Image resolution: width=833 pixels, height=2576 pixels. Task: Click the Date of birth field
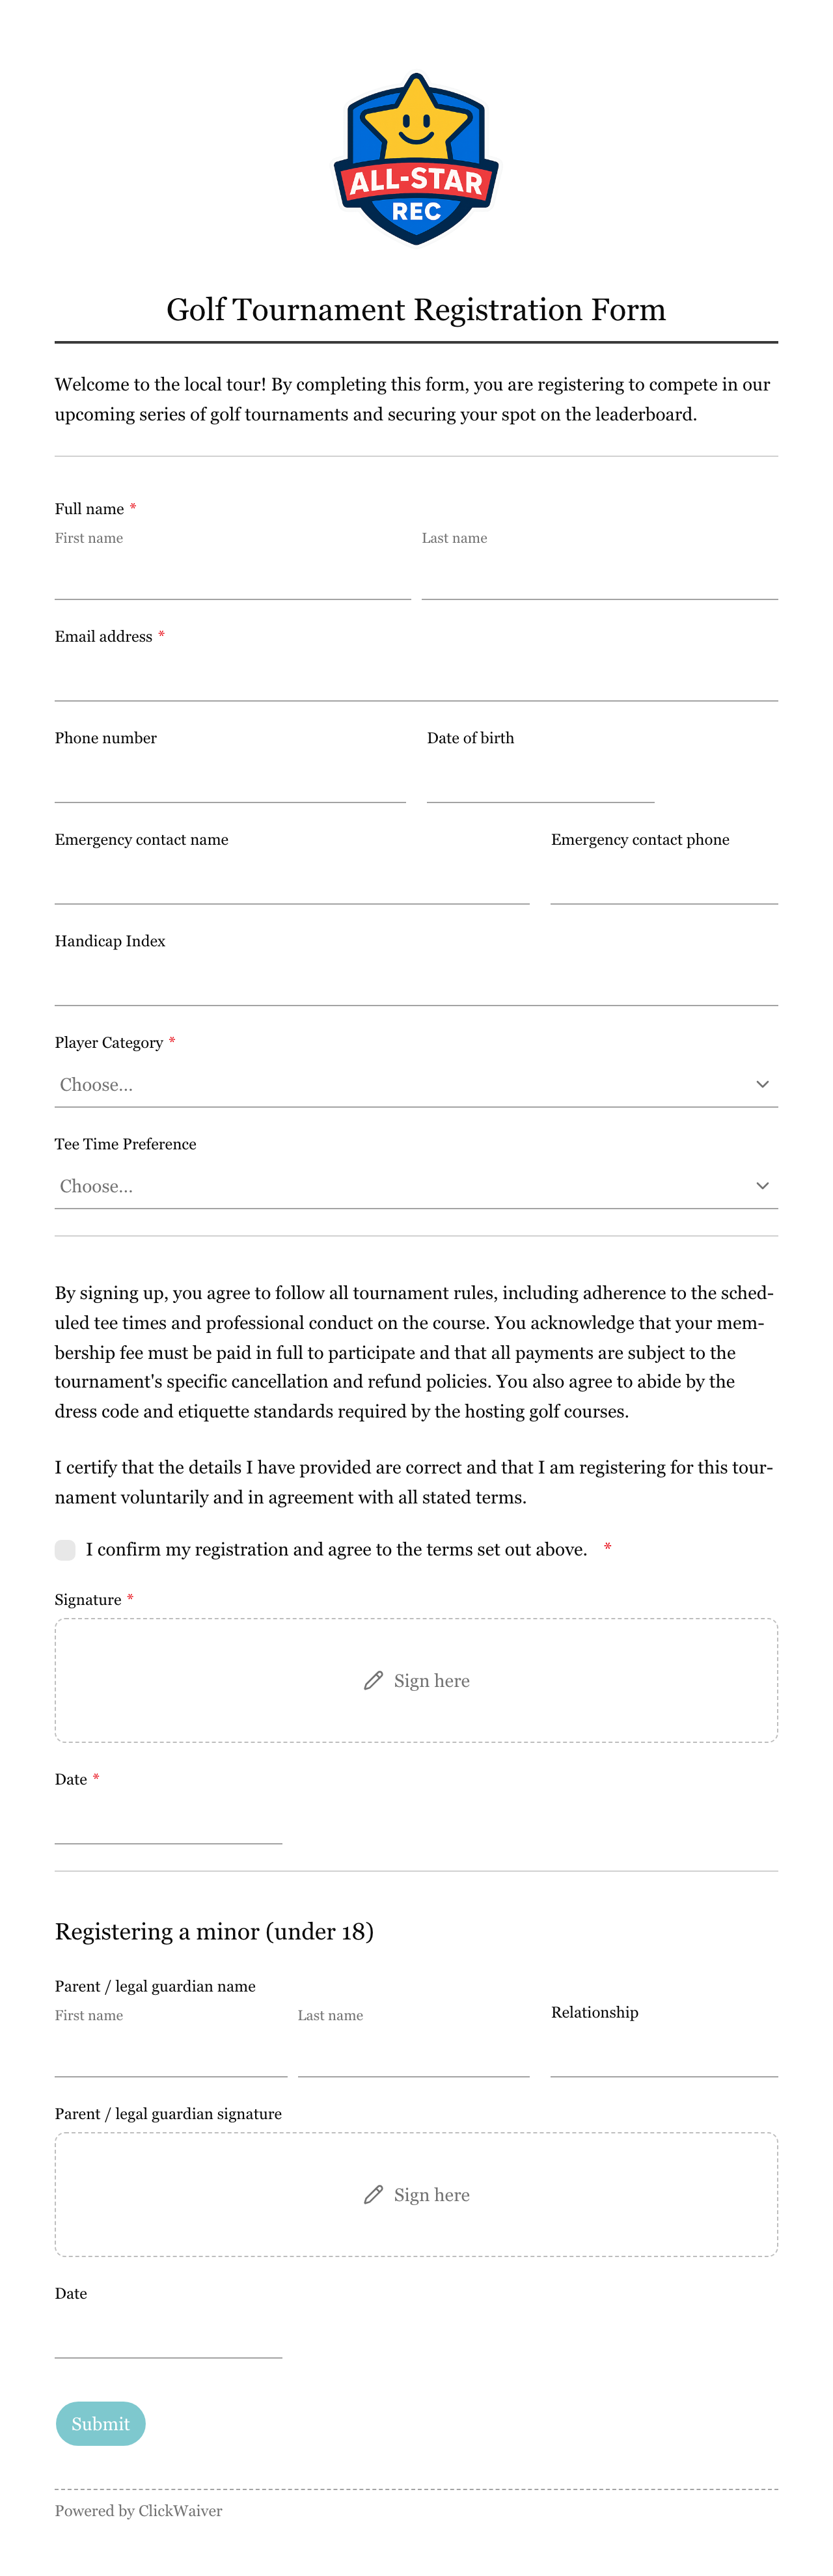point(541,780)
